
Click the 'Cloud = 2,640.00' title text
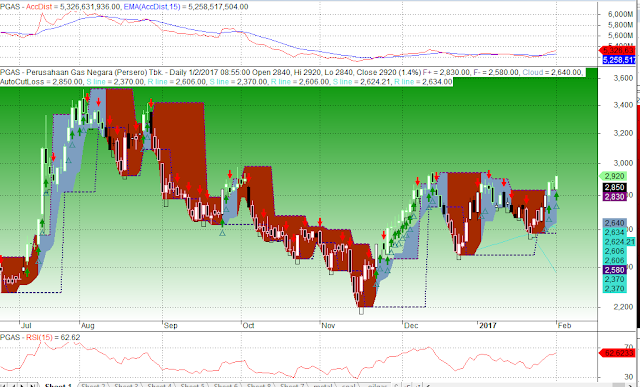pos(552,72)
